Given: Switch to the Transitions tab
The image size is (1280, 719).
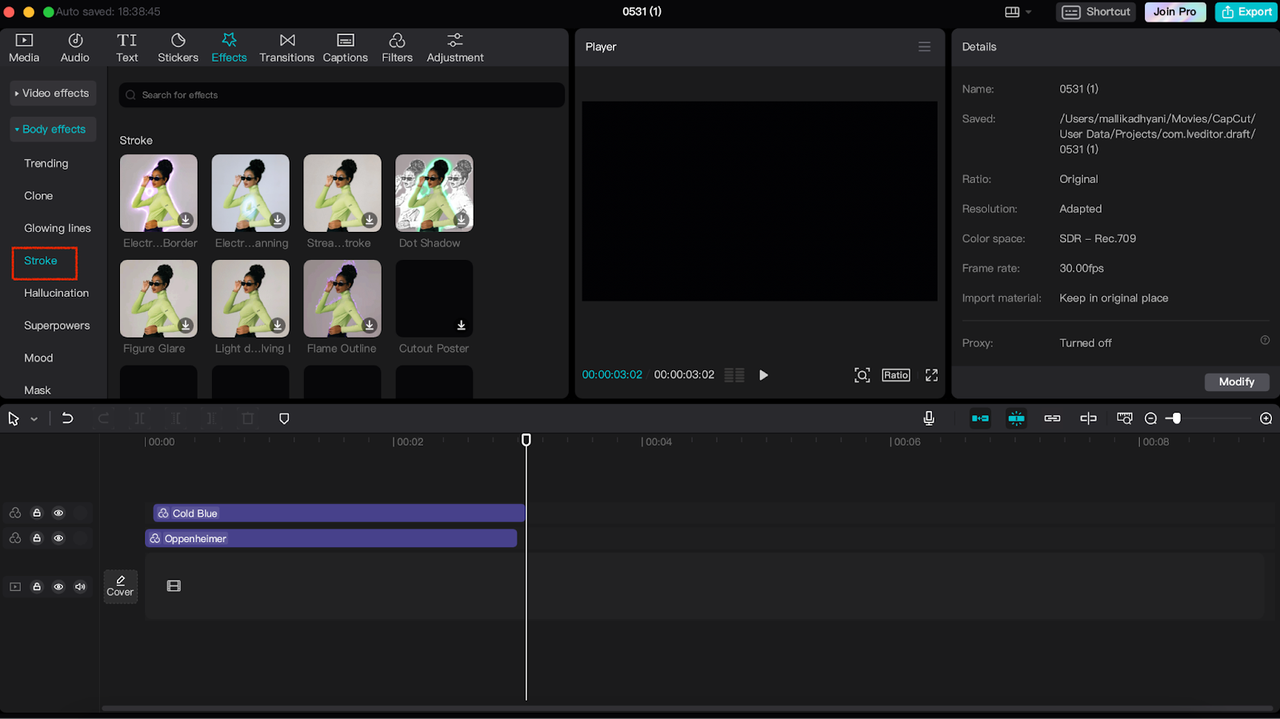Looking at the screenshot, I should pyautogui.click(x=287, y=47).
